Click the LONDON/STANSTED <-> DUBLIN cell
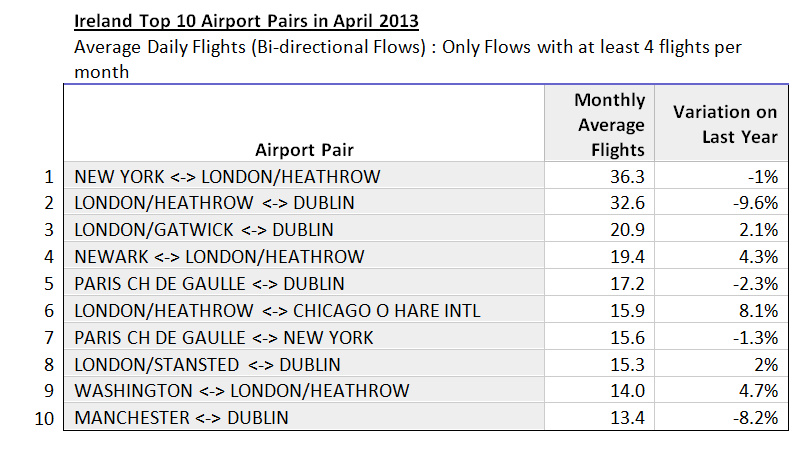 304,364
